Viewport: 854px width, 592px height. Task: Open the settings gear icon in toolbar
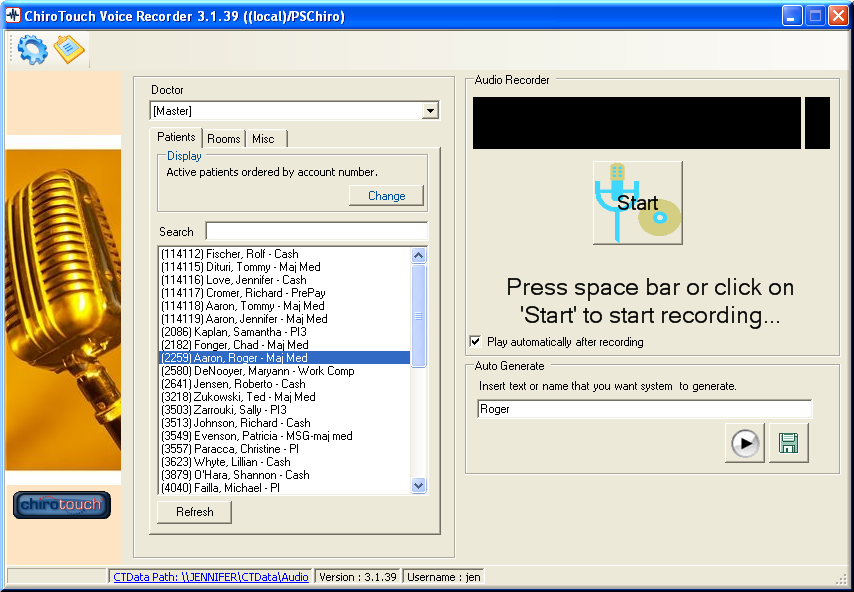click(32, 49)
